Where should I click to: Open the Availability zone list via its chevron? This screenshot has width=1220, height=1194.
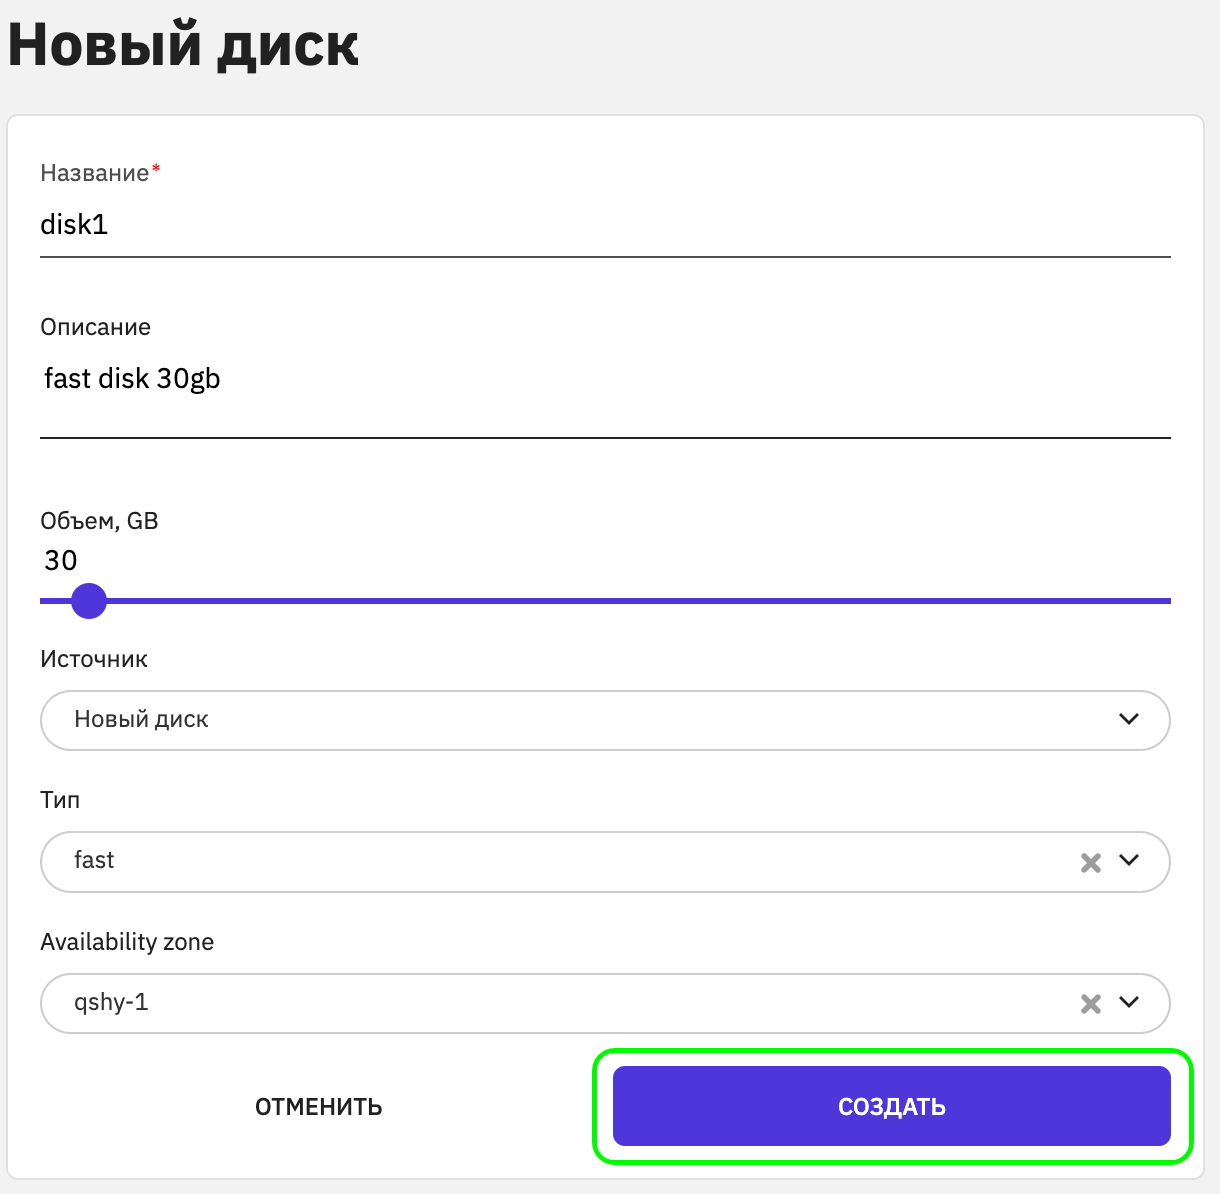click(1129, 1003)
